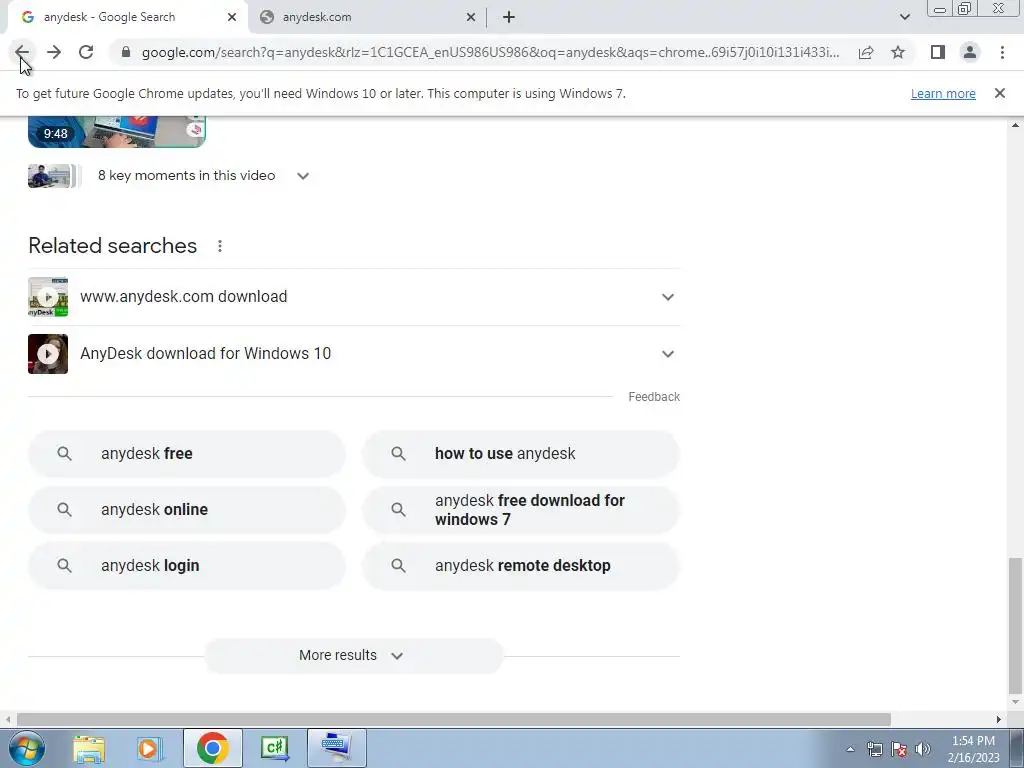Image resolution: width=1024 pixels, height=768 pixels.
Task: Open Chrome's three-dot menu
Action: 1002,52
